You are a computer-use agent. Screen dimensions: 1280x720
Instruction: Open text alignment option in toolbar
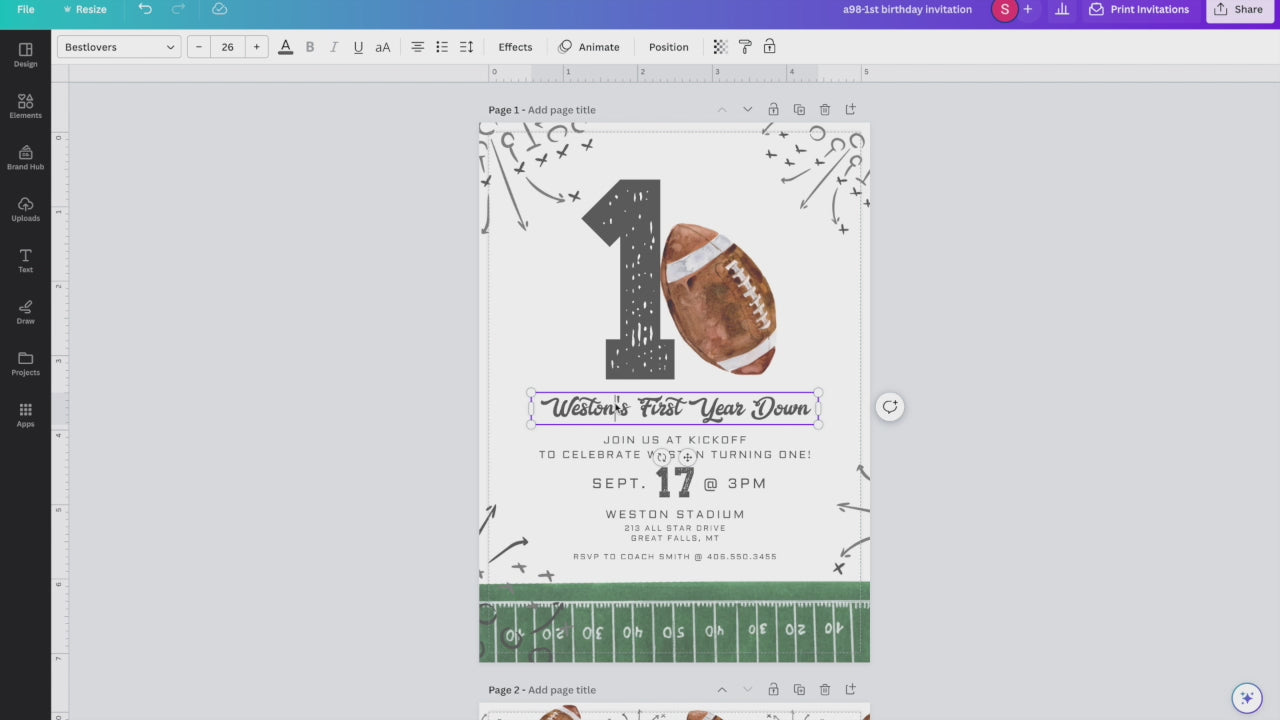[417, 47]
